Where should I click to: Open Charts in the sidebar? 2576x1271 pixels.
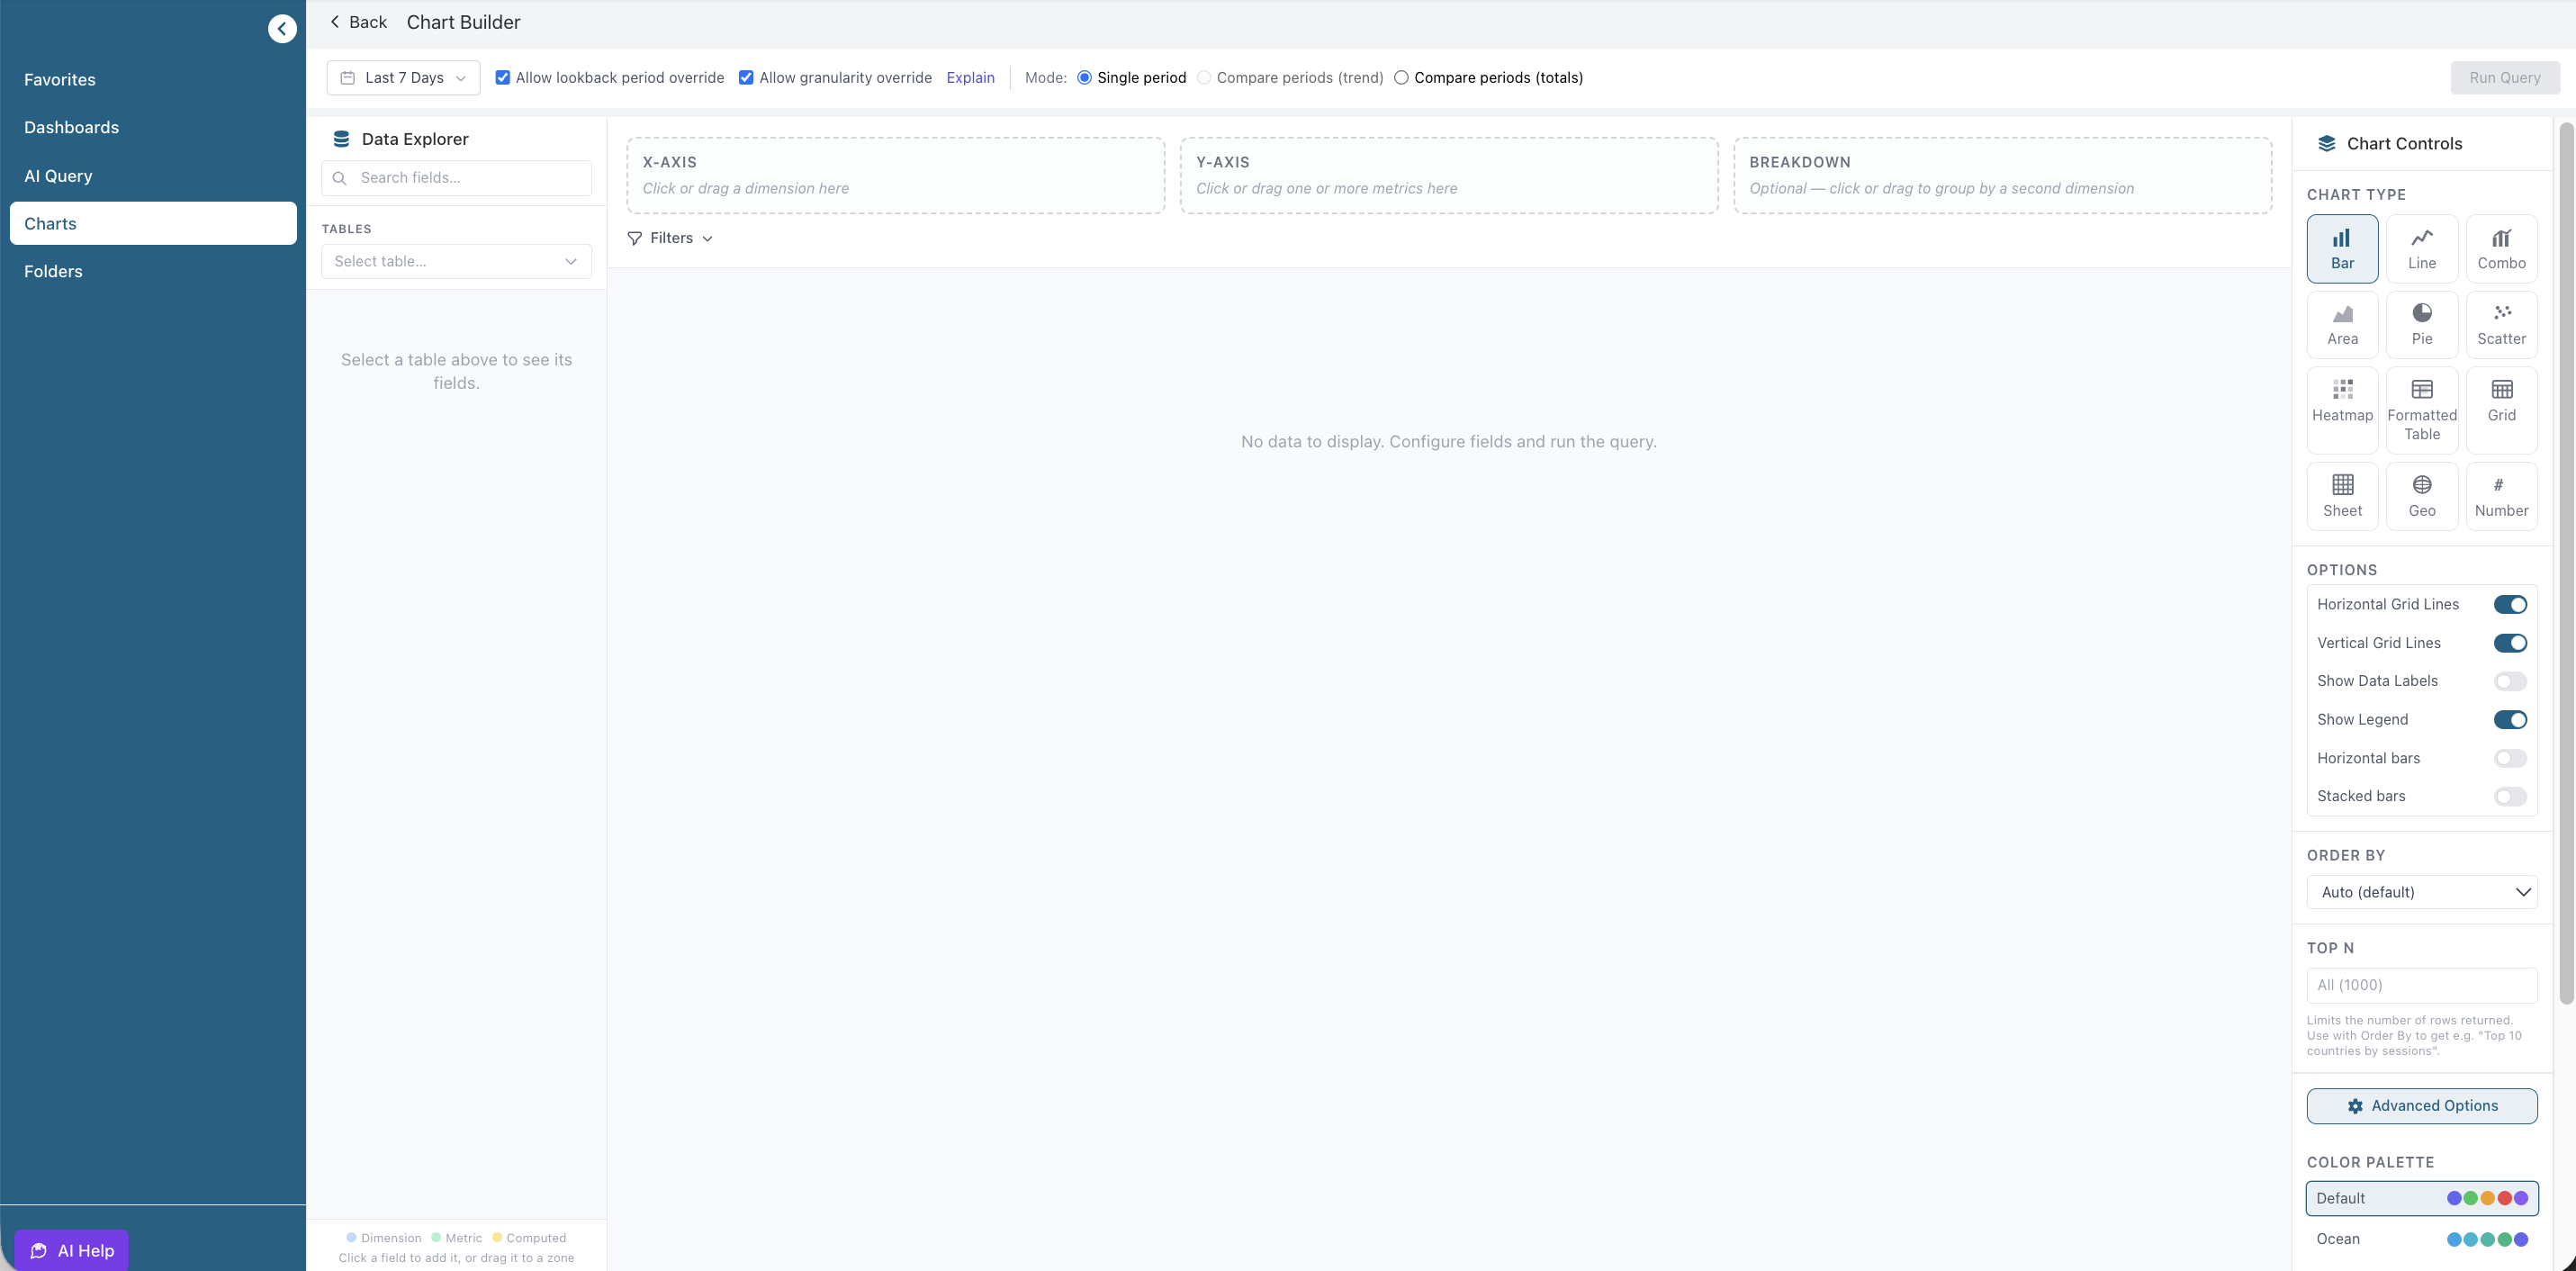tap(153, 224)
